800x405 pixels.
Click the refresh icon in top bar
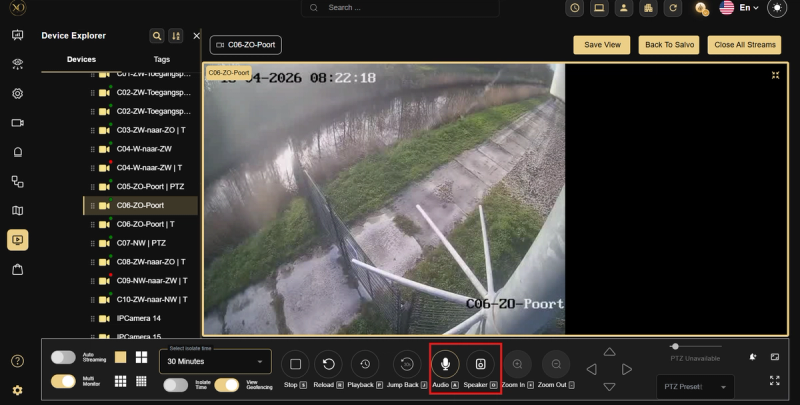tap(673, 8)
